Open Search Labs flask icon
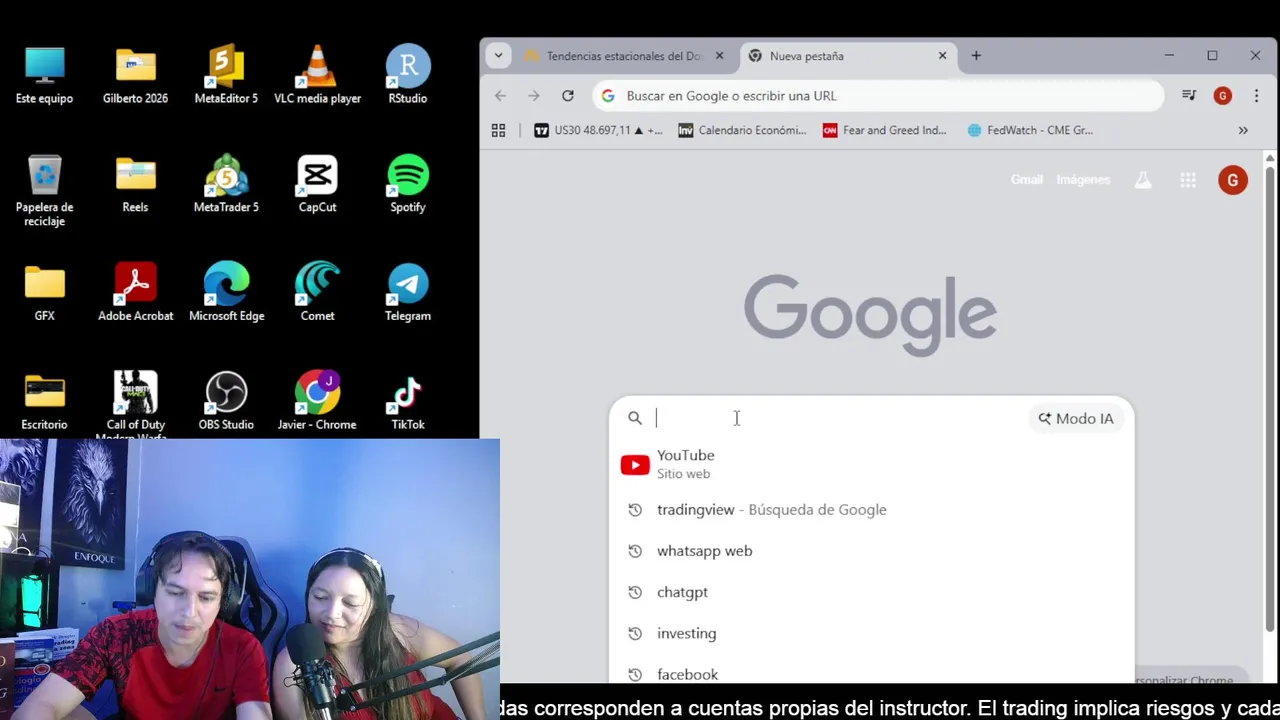1280x720 pixels. [x=1143, y=180]
